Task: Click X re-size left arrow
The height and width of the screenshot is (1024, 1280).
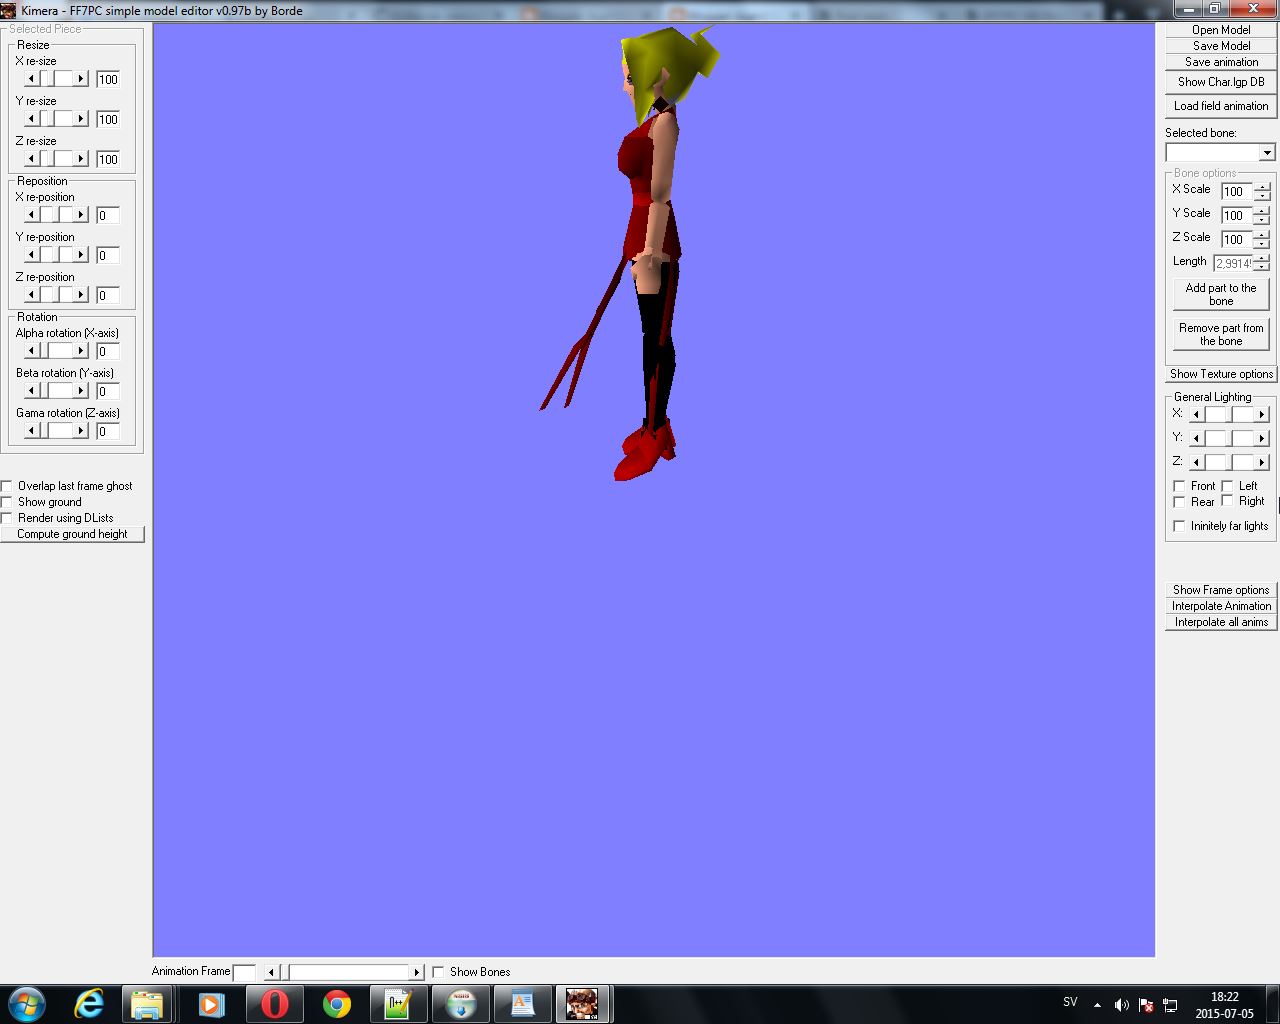Action: pos(31,78)
